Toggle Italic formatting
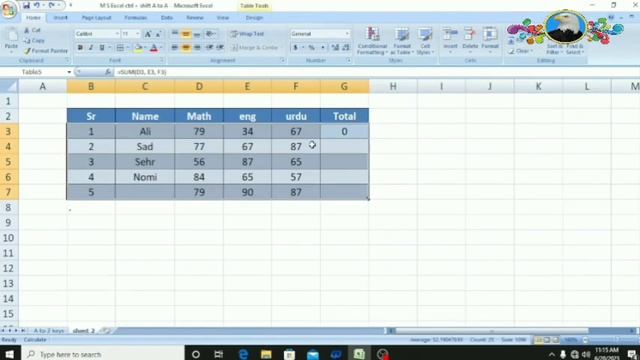 pos(91,48)
